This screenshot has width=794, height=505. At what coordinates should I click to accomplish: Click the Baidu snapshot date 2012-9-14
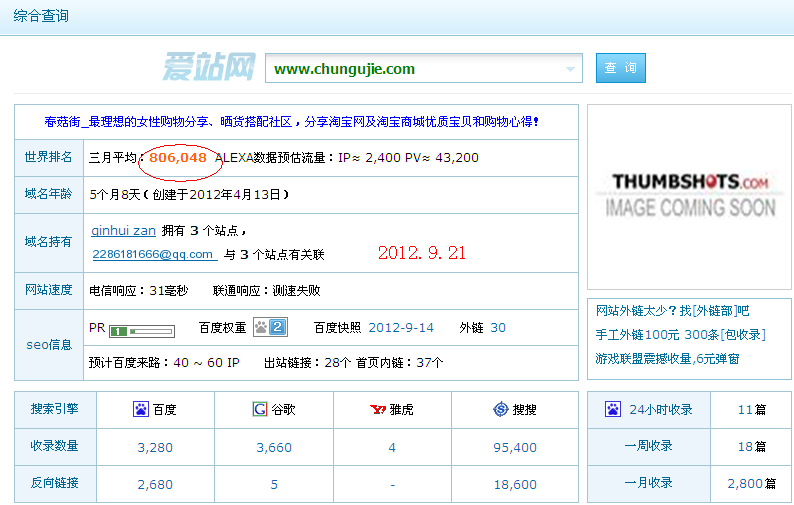pyautogui.click(x=401, y=328)
